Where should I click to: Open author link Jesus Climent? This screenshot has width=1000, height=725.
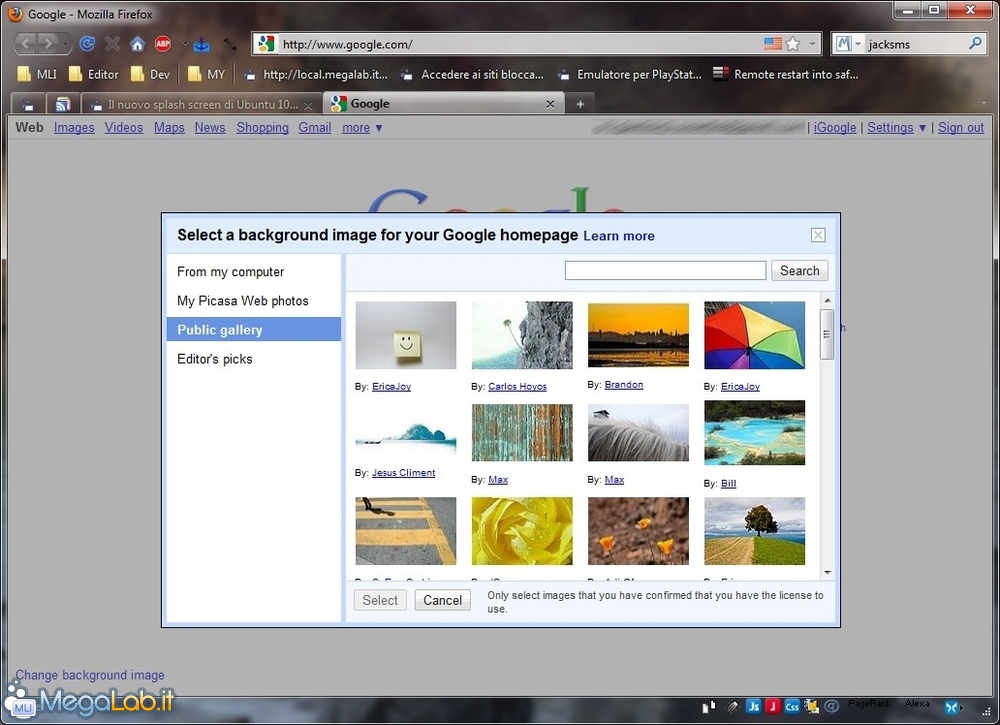pos(404,472)
